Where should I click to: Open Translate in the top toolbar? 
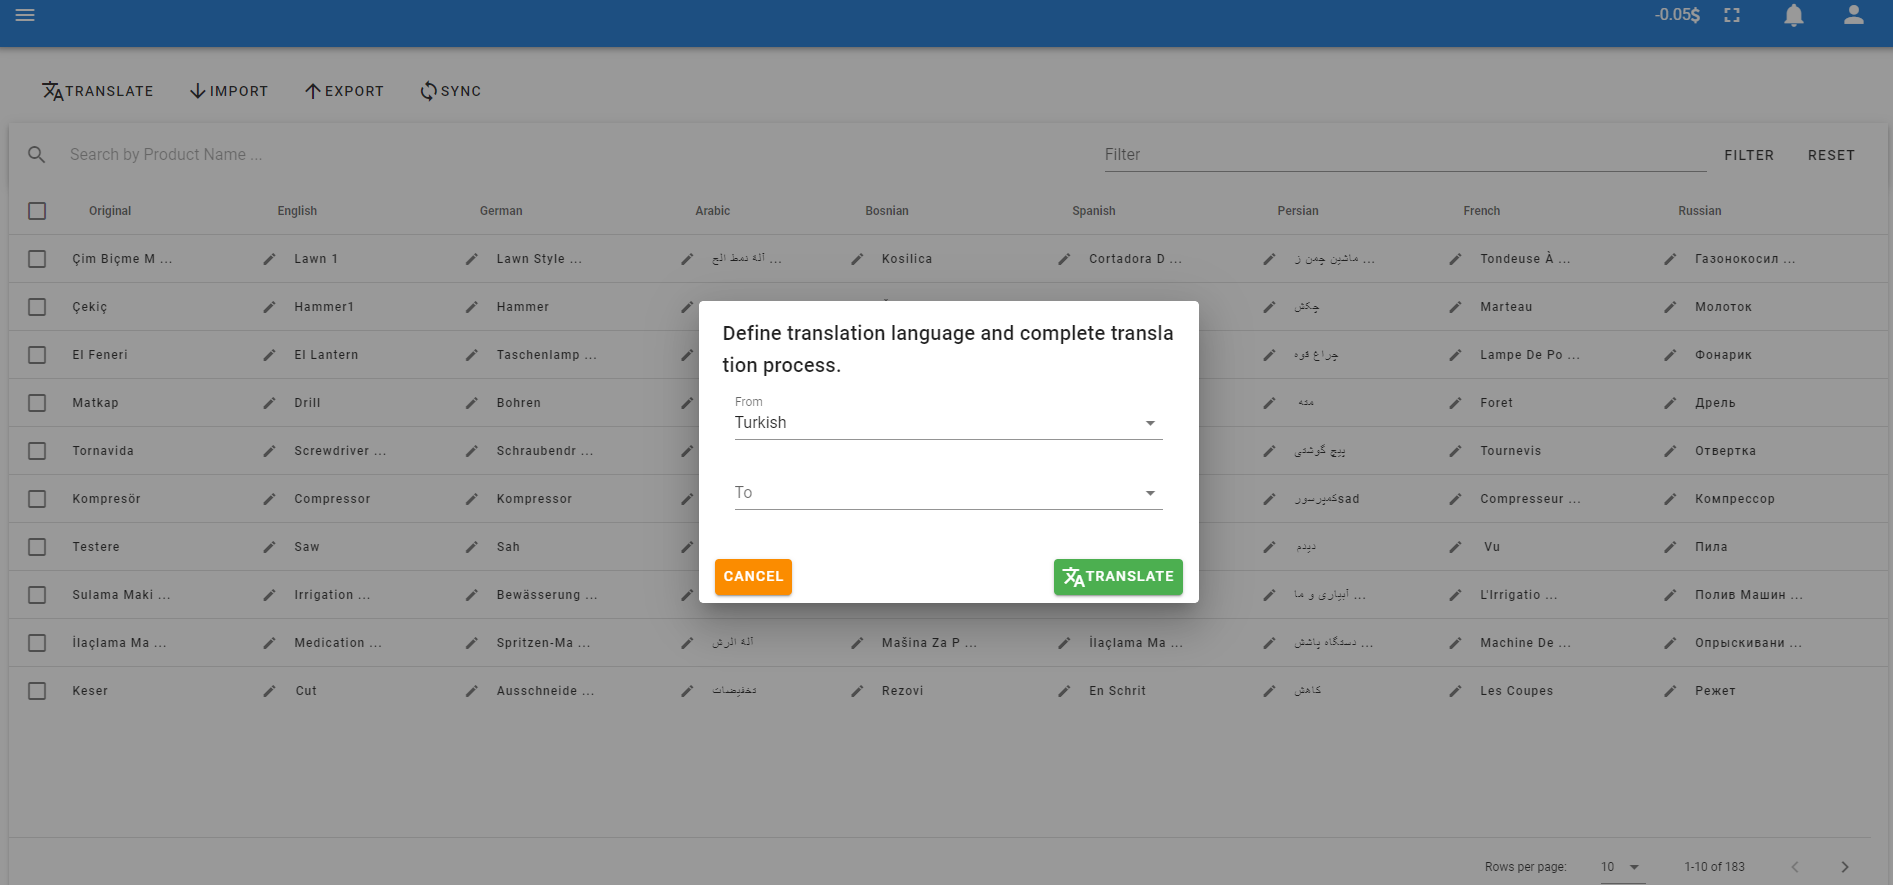pyautogui.click(x=98, y=91)
